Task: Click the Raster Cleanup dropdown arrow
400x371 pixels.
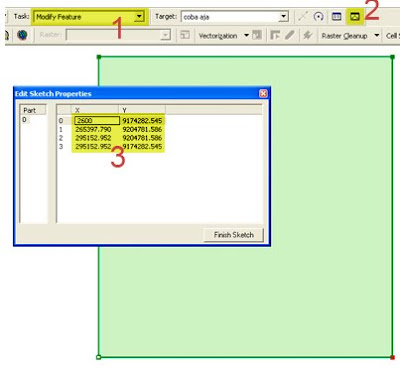Action: (x=377, y=35)
